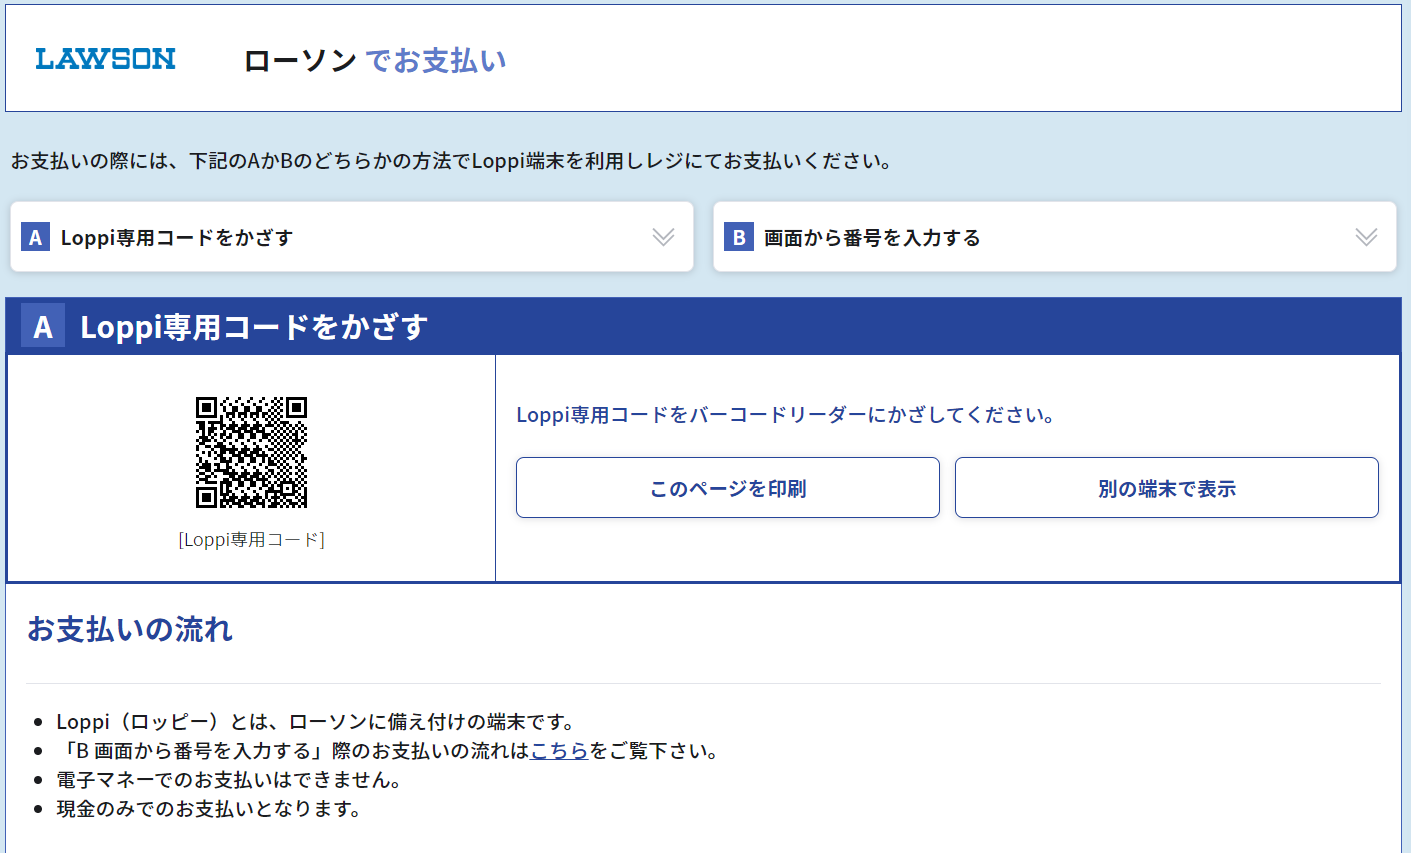Click the バーコードリーダーにかざしてください instruction text
The width and height of the screenshot is (1411, 853).
point(787,415)
